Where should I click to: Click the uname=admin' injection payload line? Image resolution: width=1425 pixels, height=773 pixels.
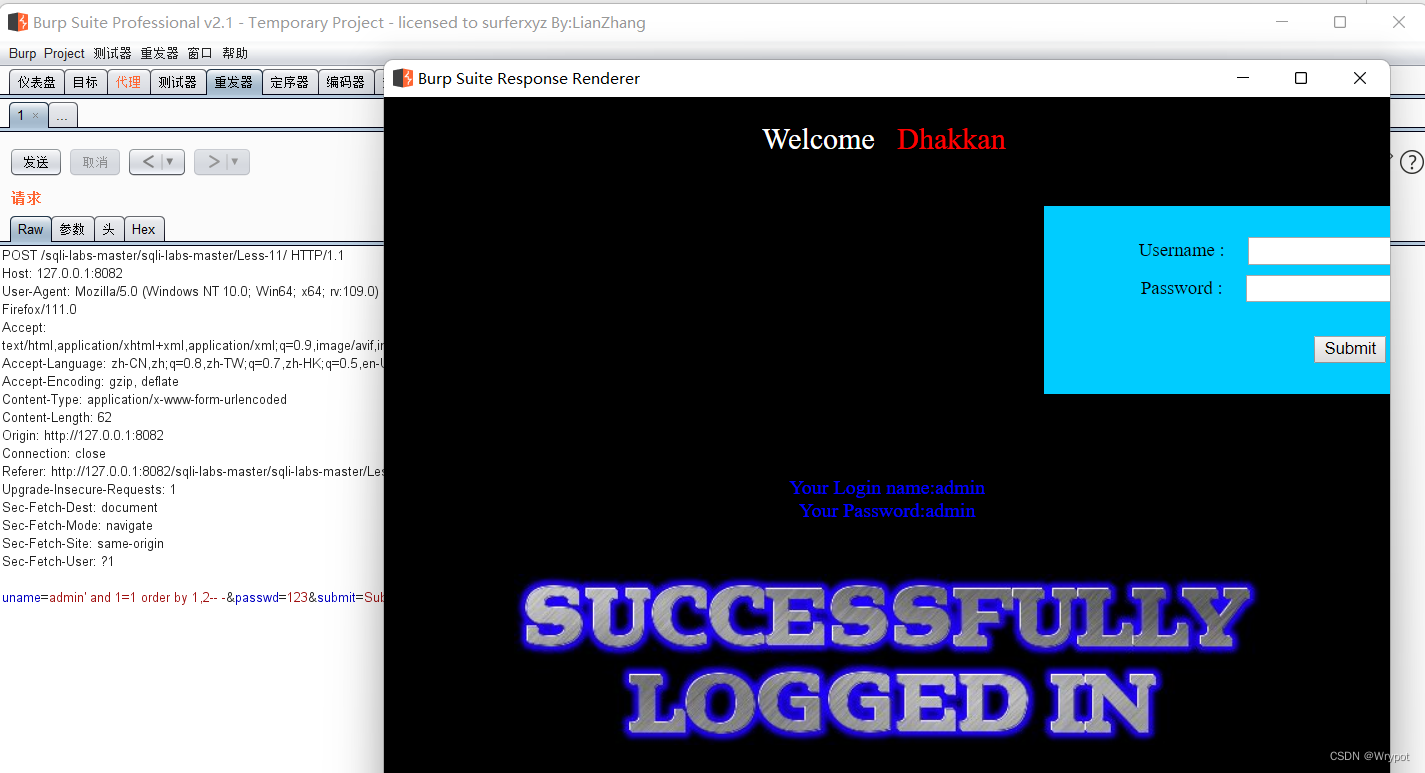tap(192, 597)
